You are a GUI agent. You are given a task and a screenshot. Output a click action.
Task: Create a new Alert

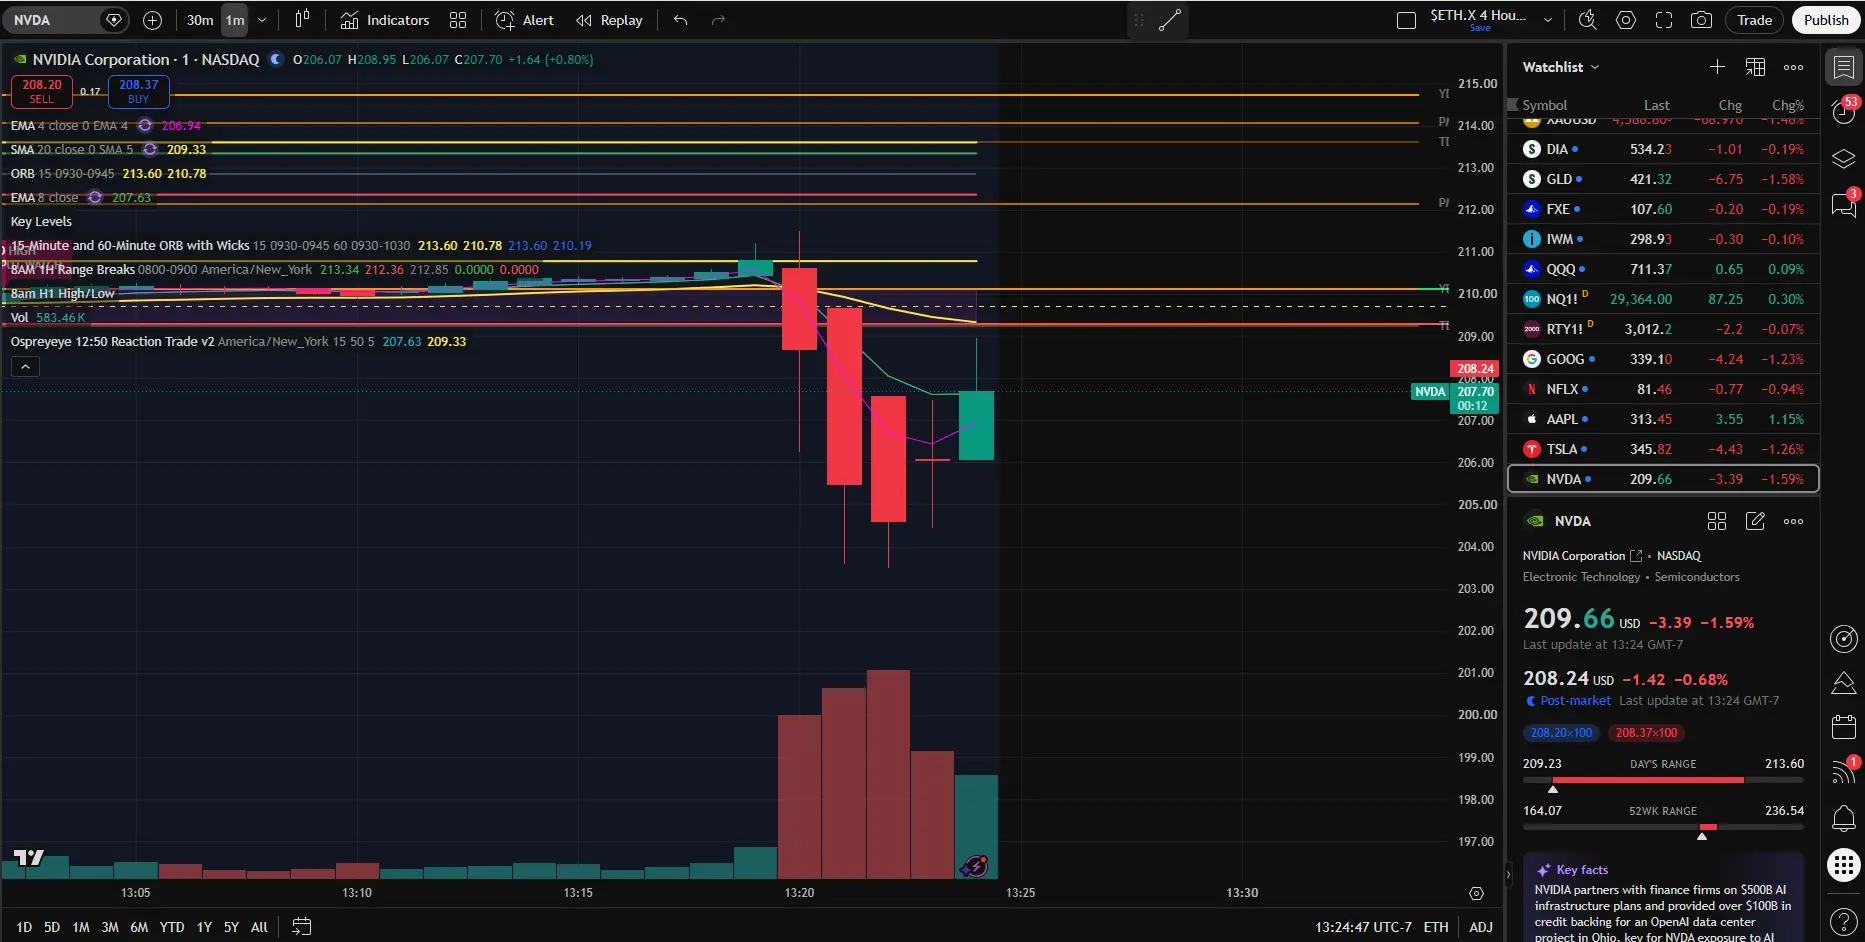point(525,20)
